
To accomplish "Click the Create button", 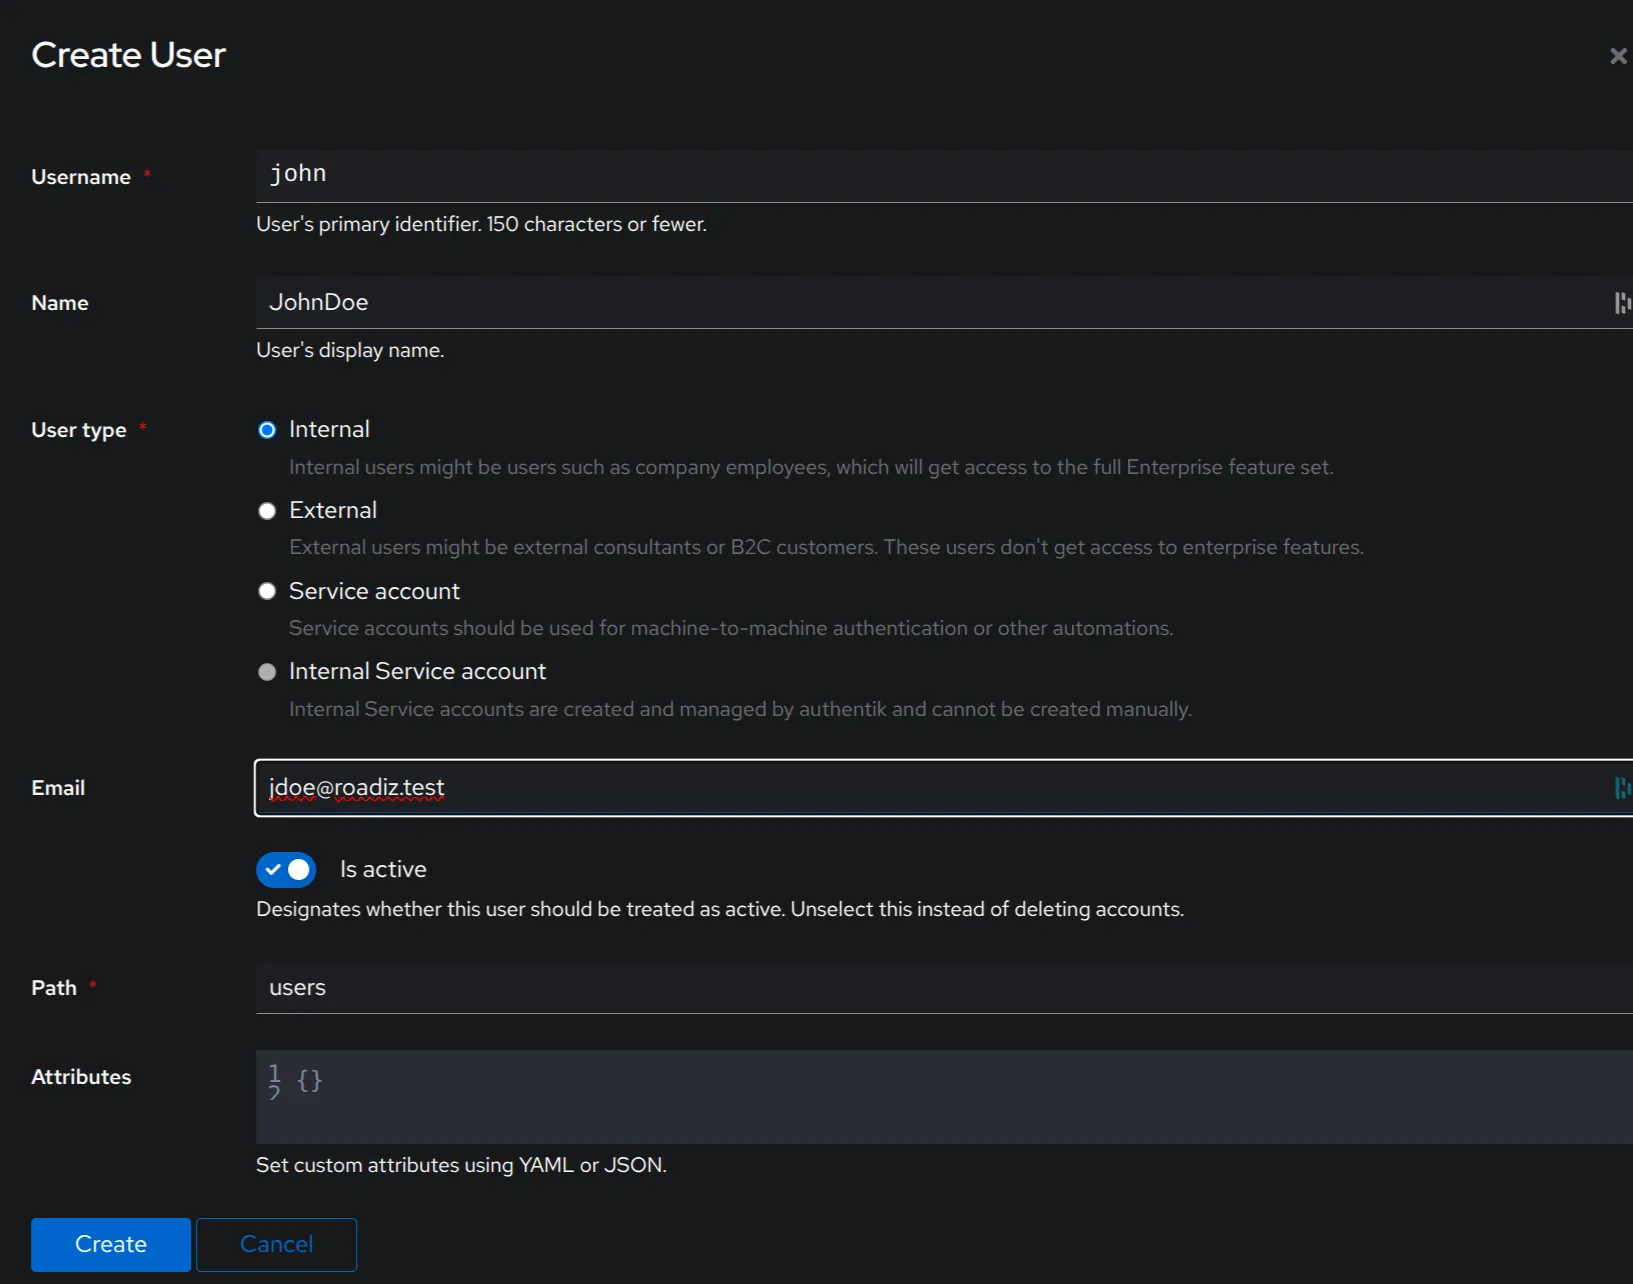I will coord(111,1244).
